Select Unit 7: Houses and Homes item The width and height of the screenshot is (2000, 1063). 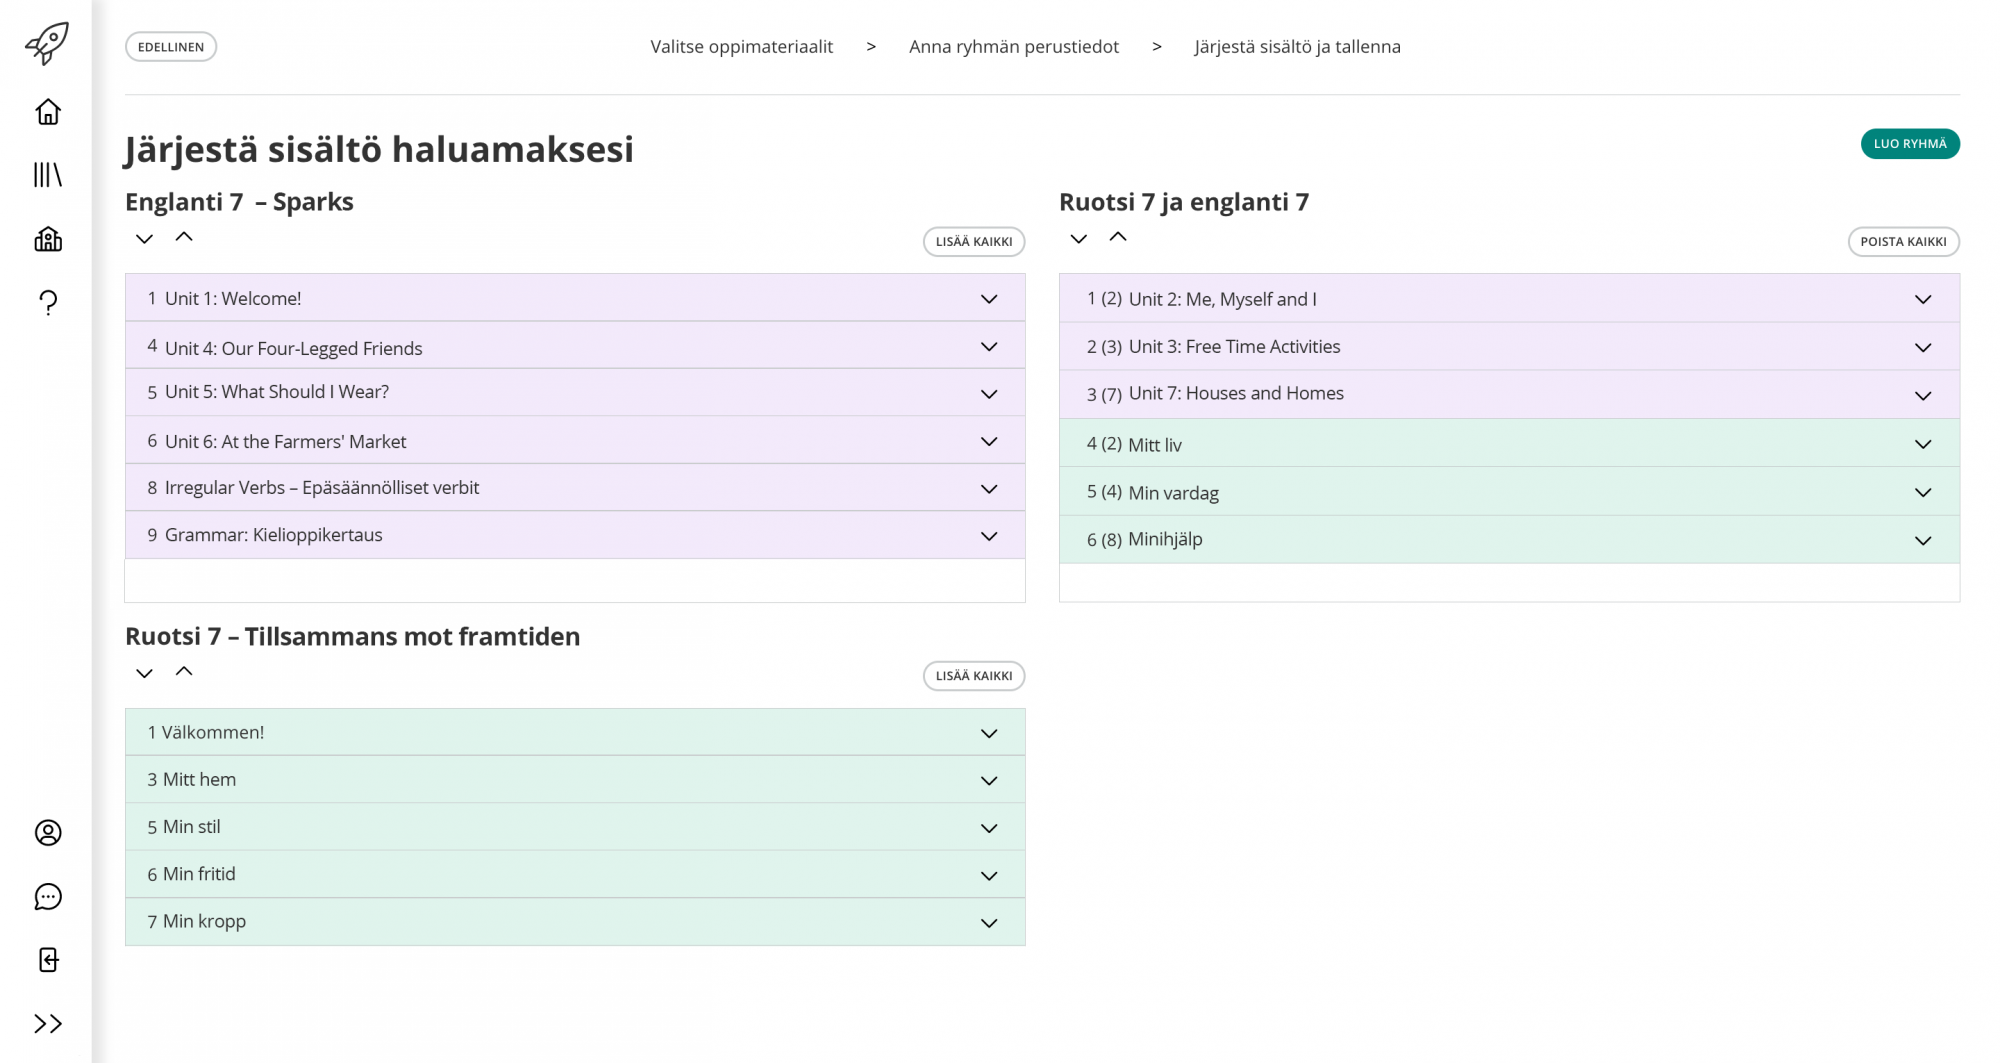click(1235, 394)
